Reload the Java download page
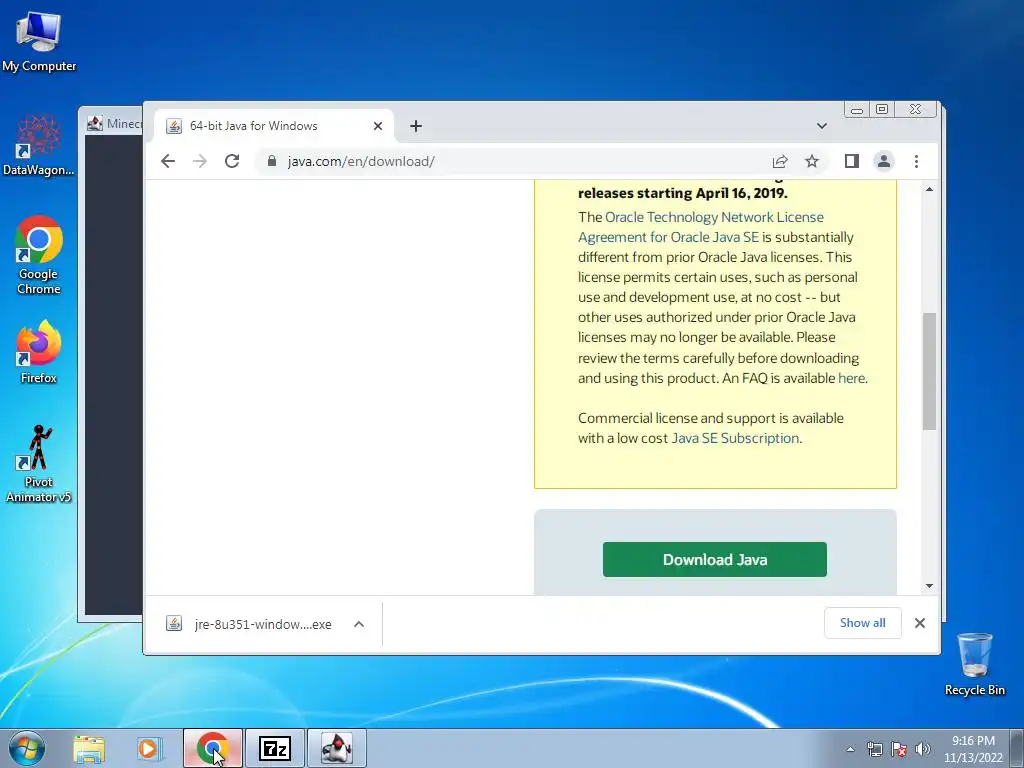 [x=232, y=161]
